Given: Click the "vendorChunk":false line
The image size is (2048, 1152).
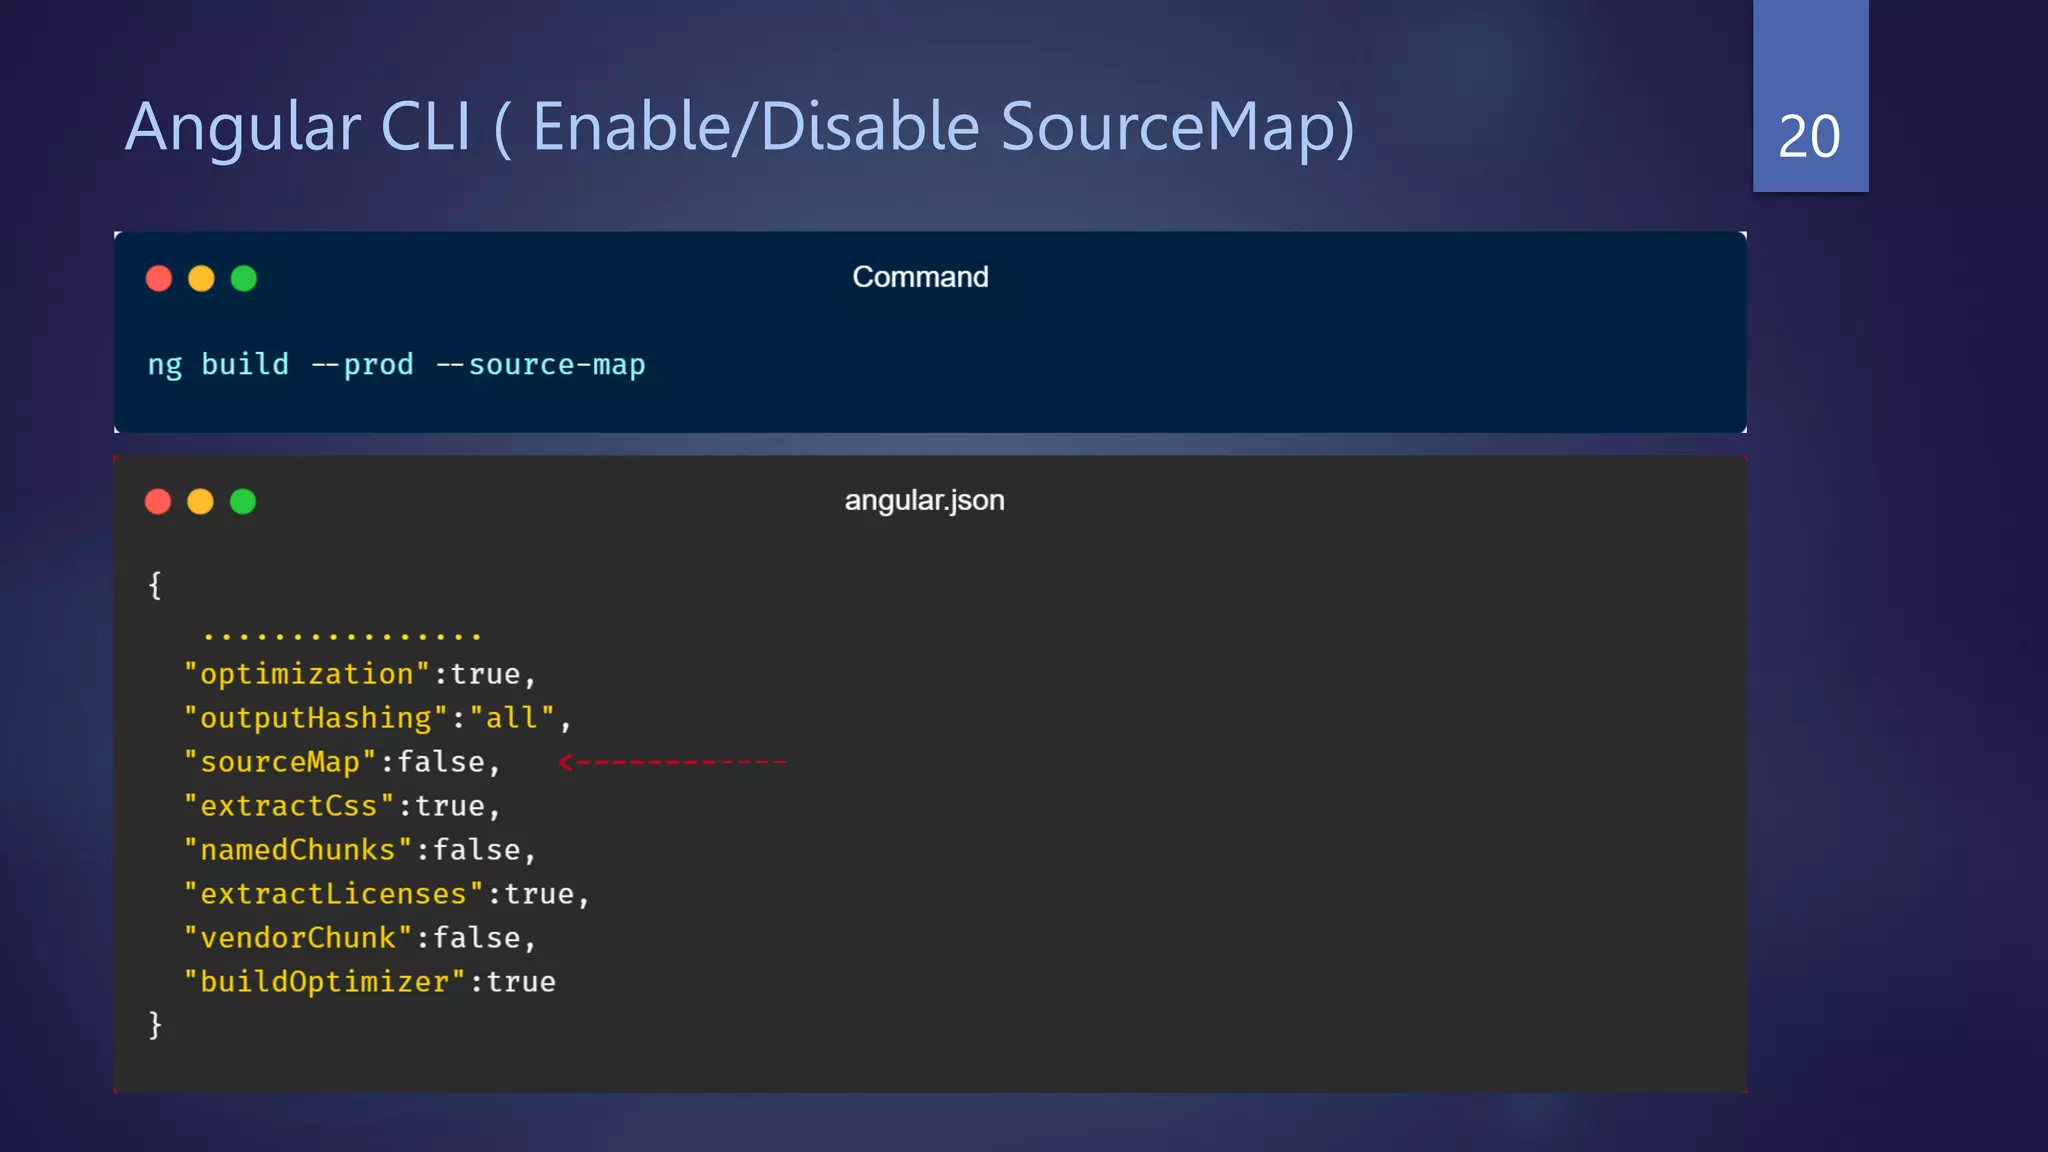Looking at the screenshot, I should 360,938.
